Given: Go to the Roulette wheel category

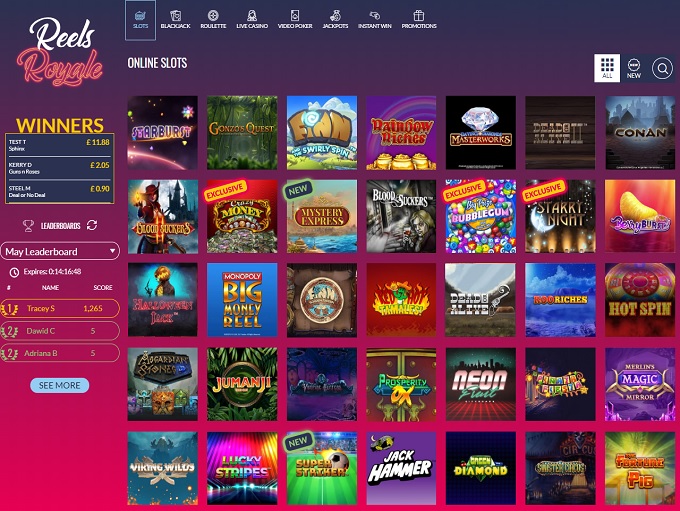Looking at the screenshot, I should coord(213,20).
